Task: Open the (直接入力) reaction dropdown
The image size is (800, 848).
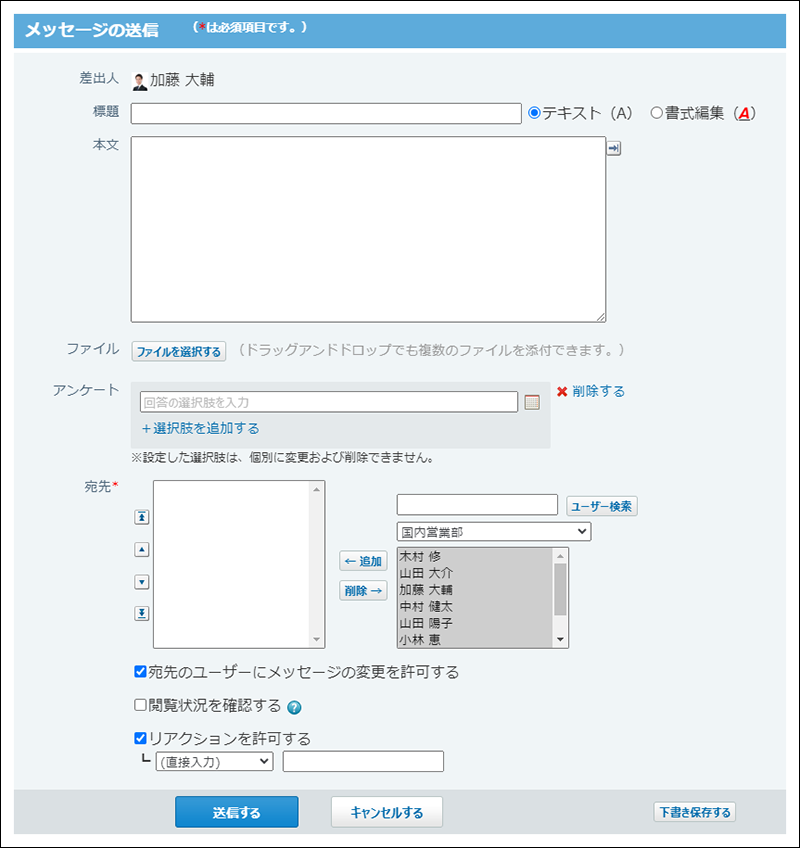Action: pyautogui.click(x=214, y=761)
